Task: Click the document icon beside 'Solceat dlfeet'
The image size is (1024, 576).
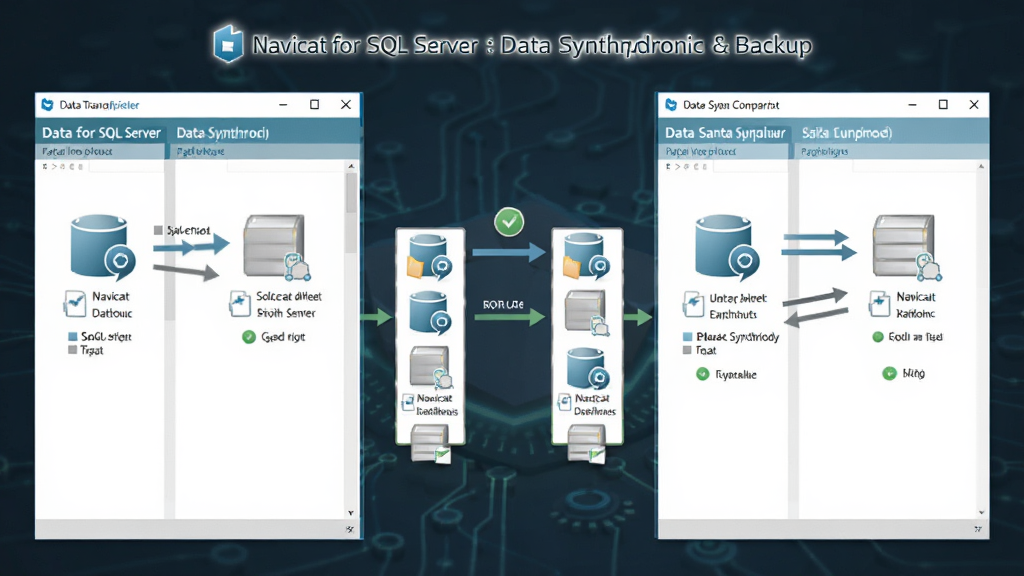Action: click(x=240, y=304)
